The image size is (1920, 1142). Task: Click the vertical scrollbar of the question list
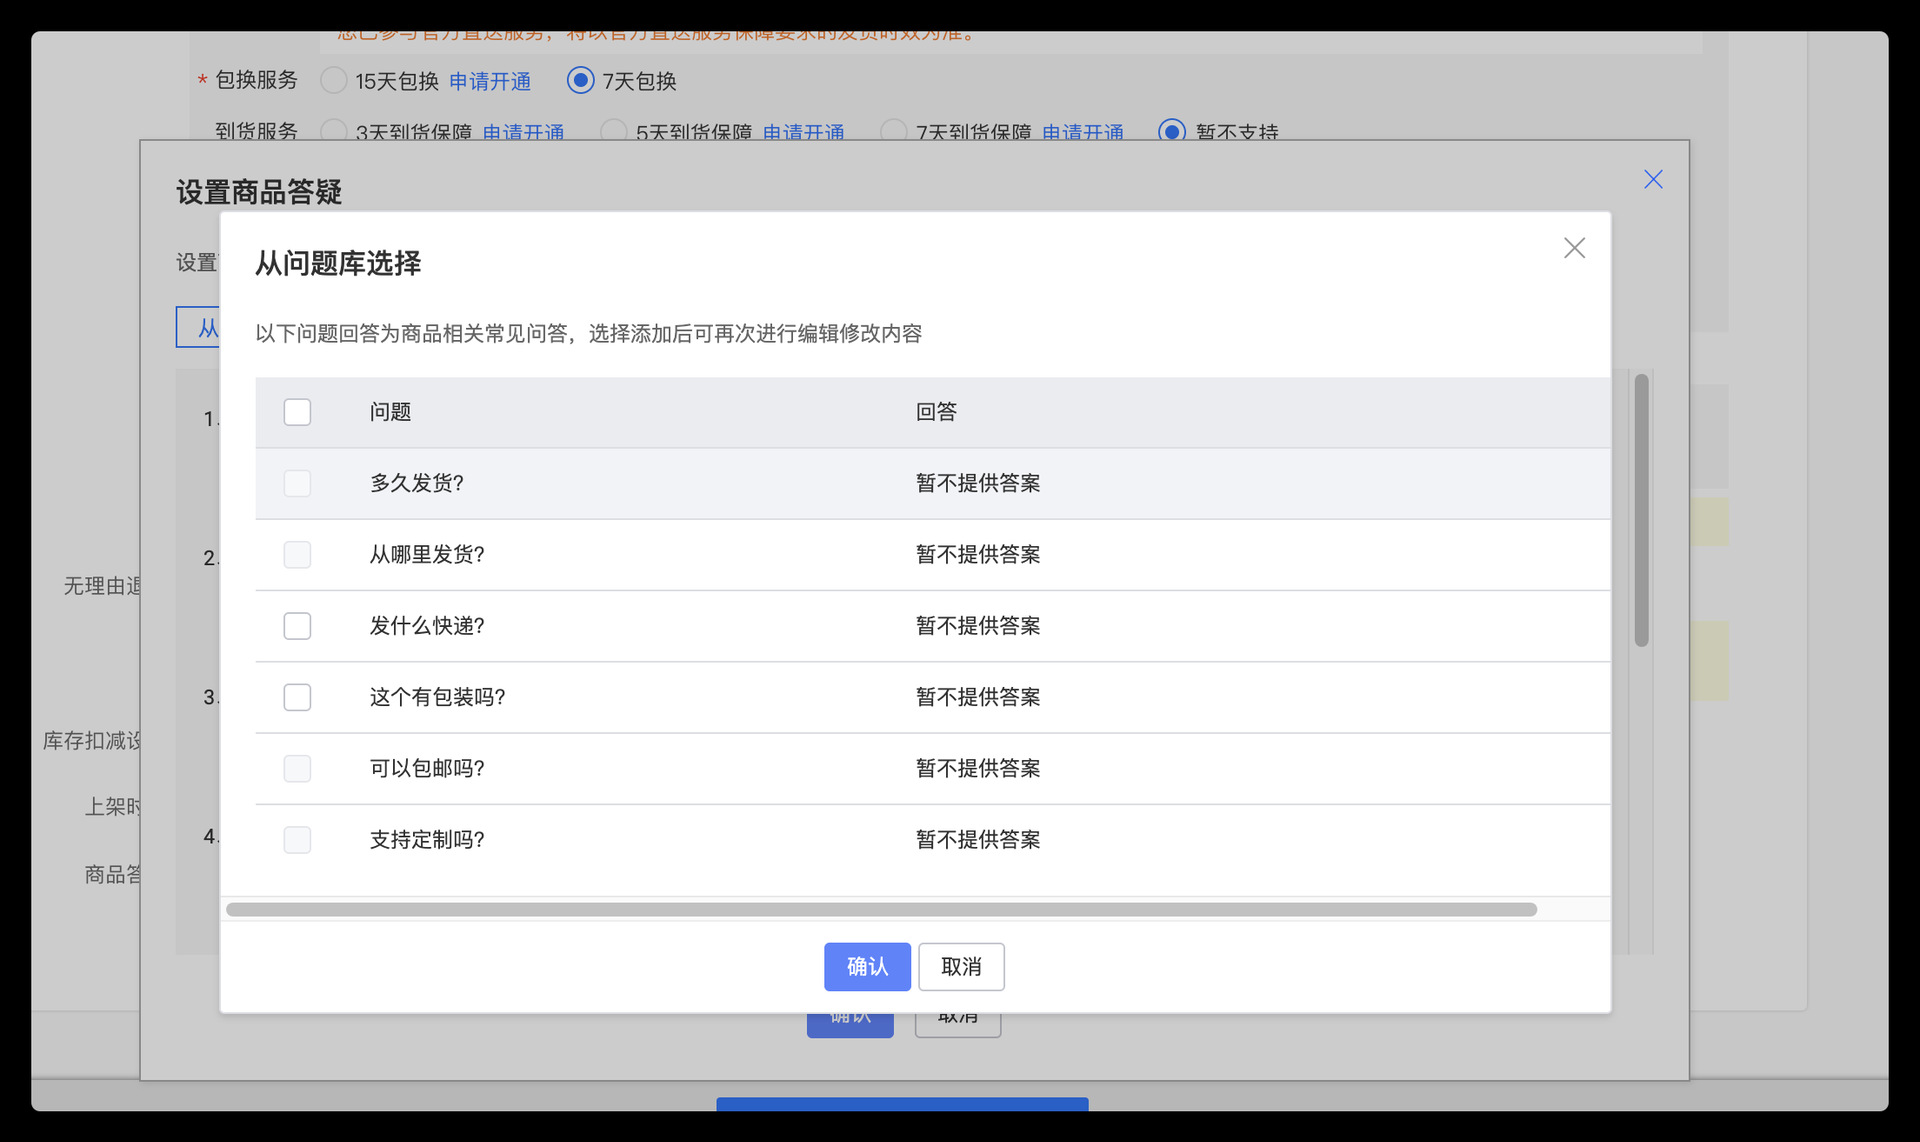click(x=1641, y=510)
